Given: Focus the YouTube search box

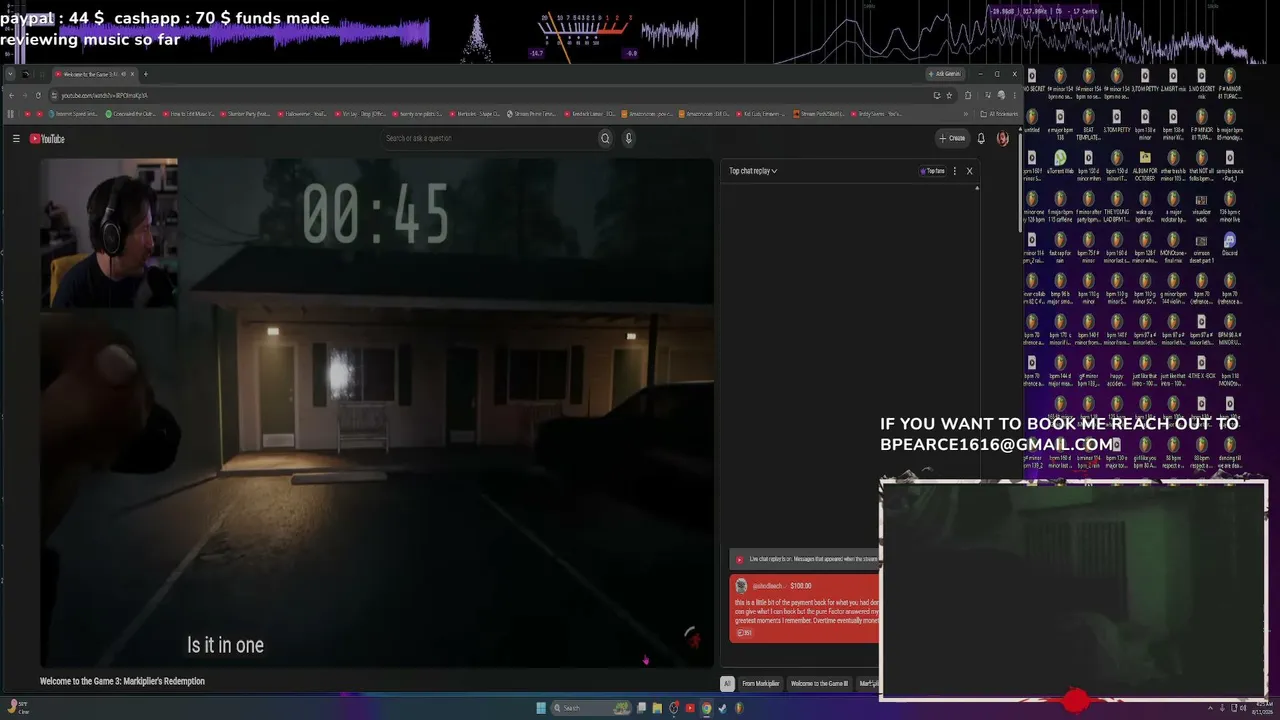Looking at the screenshot, I should pyautogui.click(x=490, y=138).
